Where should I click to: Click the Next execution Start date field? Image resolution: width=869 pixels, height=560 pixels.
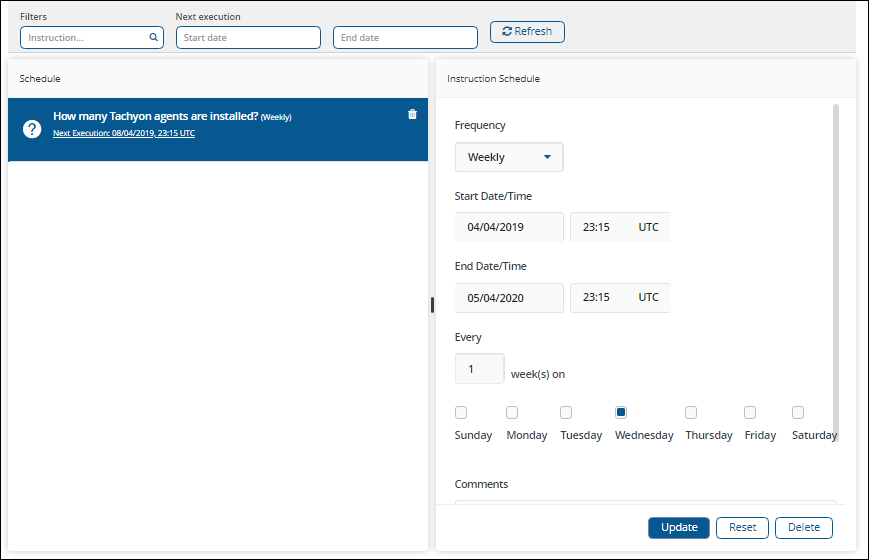tap(248, 38)
